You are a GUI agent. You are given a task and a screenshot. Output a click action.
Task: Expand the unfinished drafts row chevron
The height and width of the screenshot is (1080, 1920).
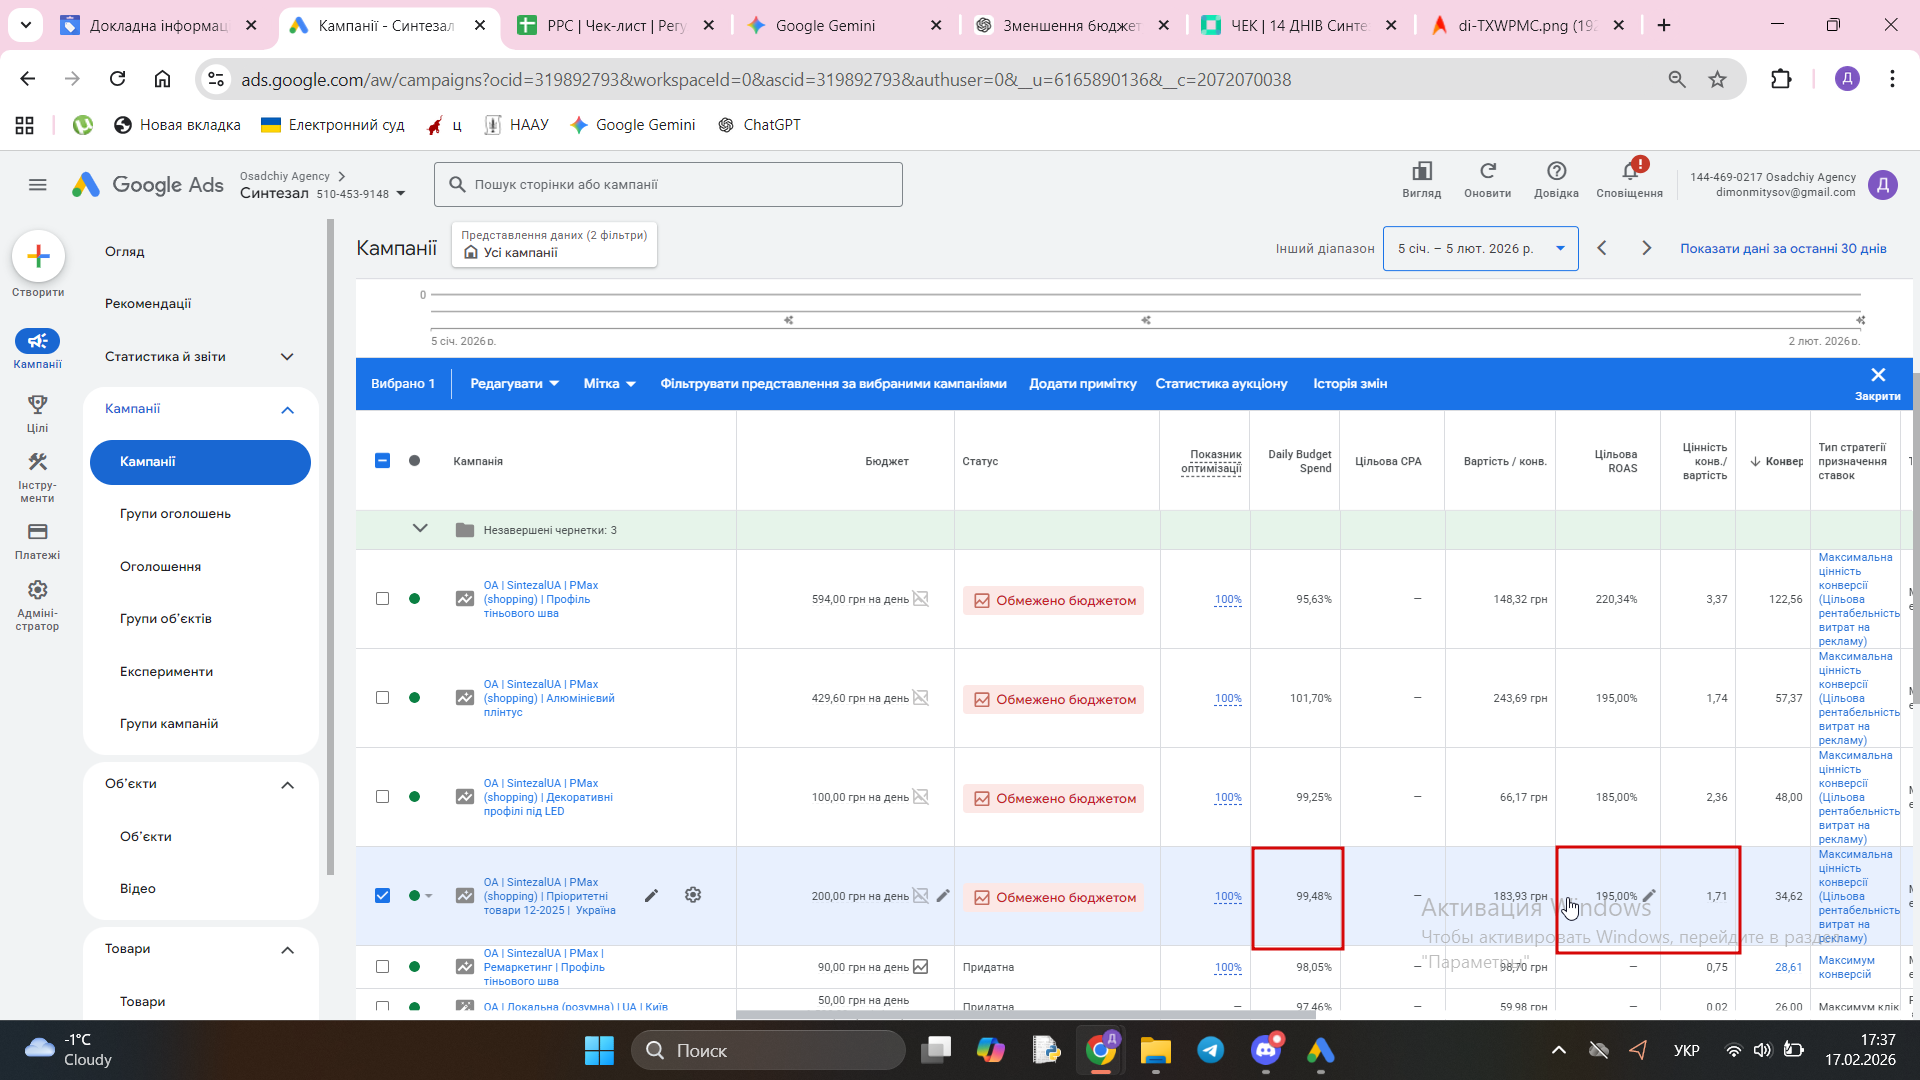[x=420, y=529]
